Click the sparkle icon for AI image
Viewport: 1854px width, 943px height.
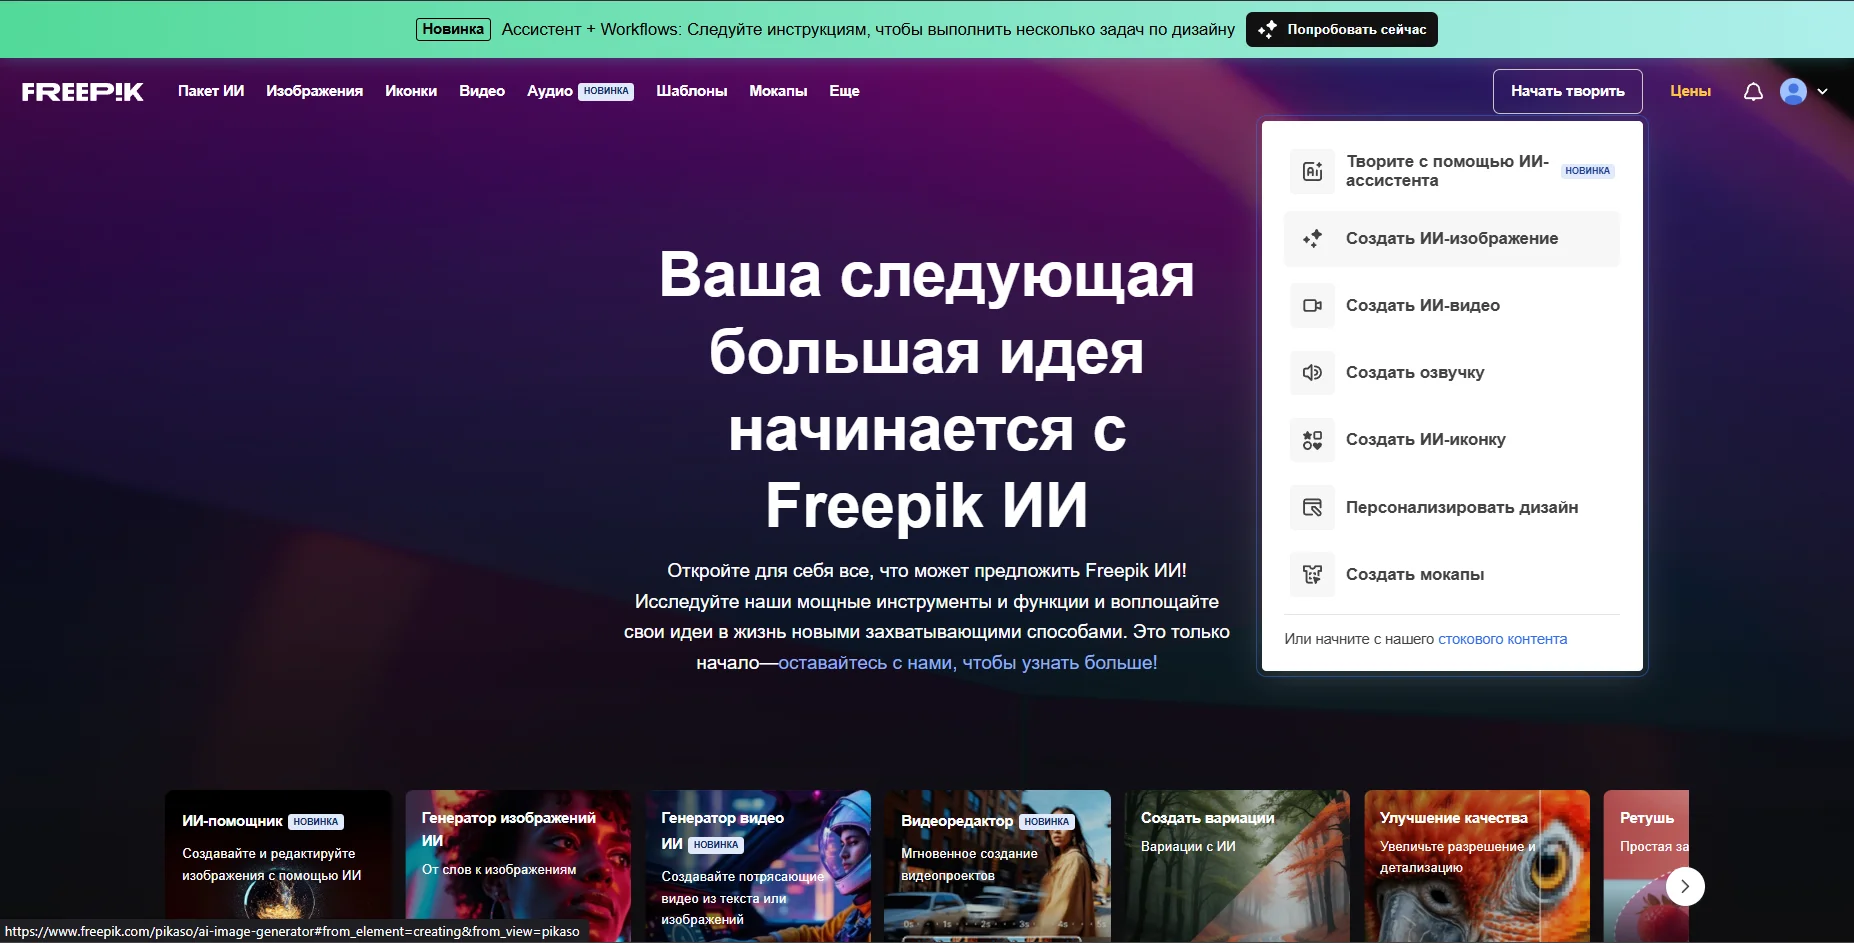pos(1312,238)
